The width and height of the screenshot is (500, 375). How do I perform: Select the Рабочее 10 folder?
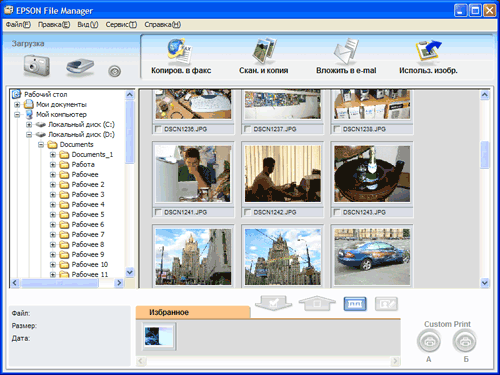click(90, 264)
